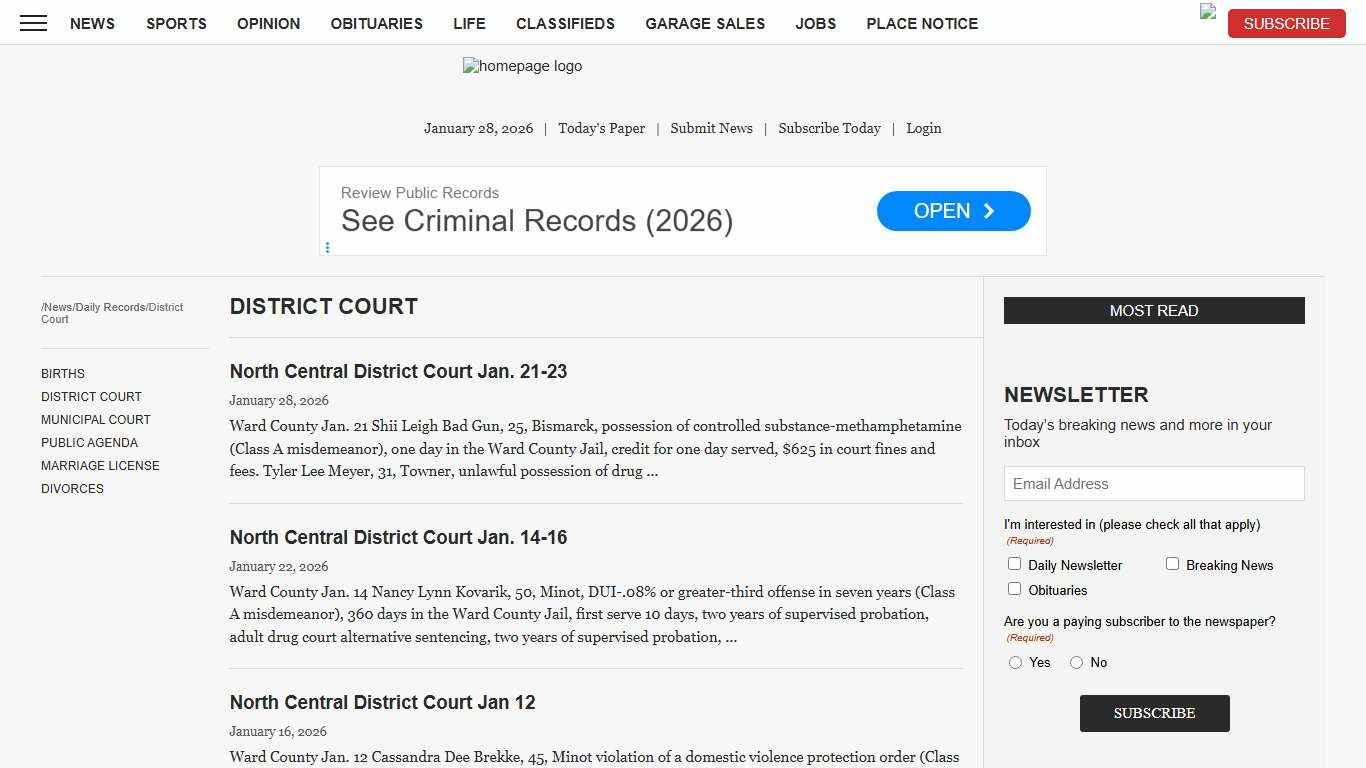Screen dimensions: 1366x768
Task: Check the Daily Newsletter option
Action: (1015, 563)
